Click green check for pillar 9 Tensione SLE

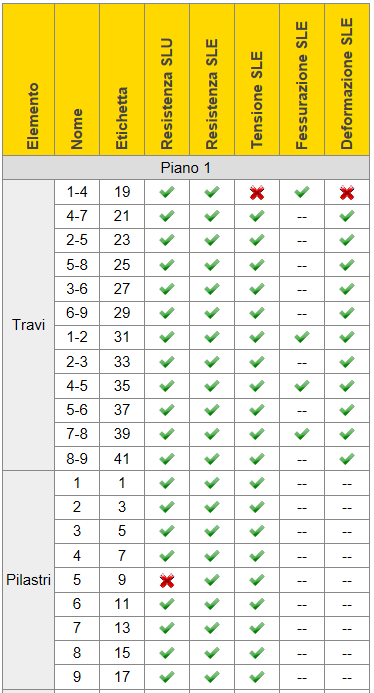pyautogui.click(x=257, y=676)
